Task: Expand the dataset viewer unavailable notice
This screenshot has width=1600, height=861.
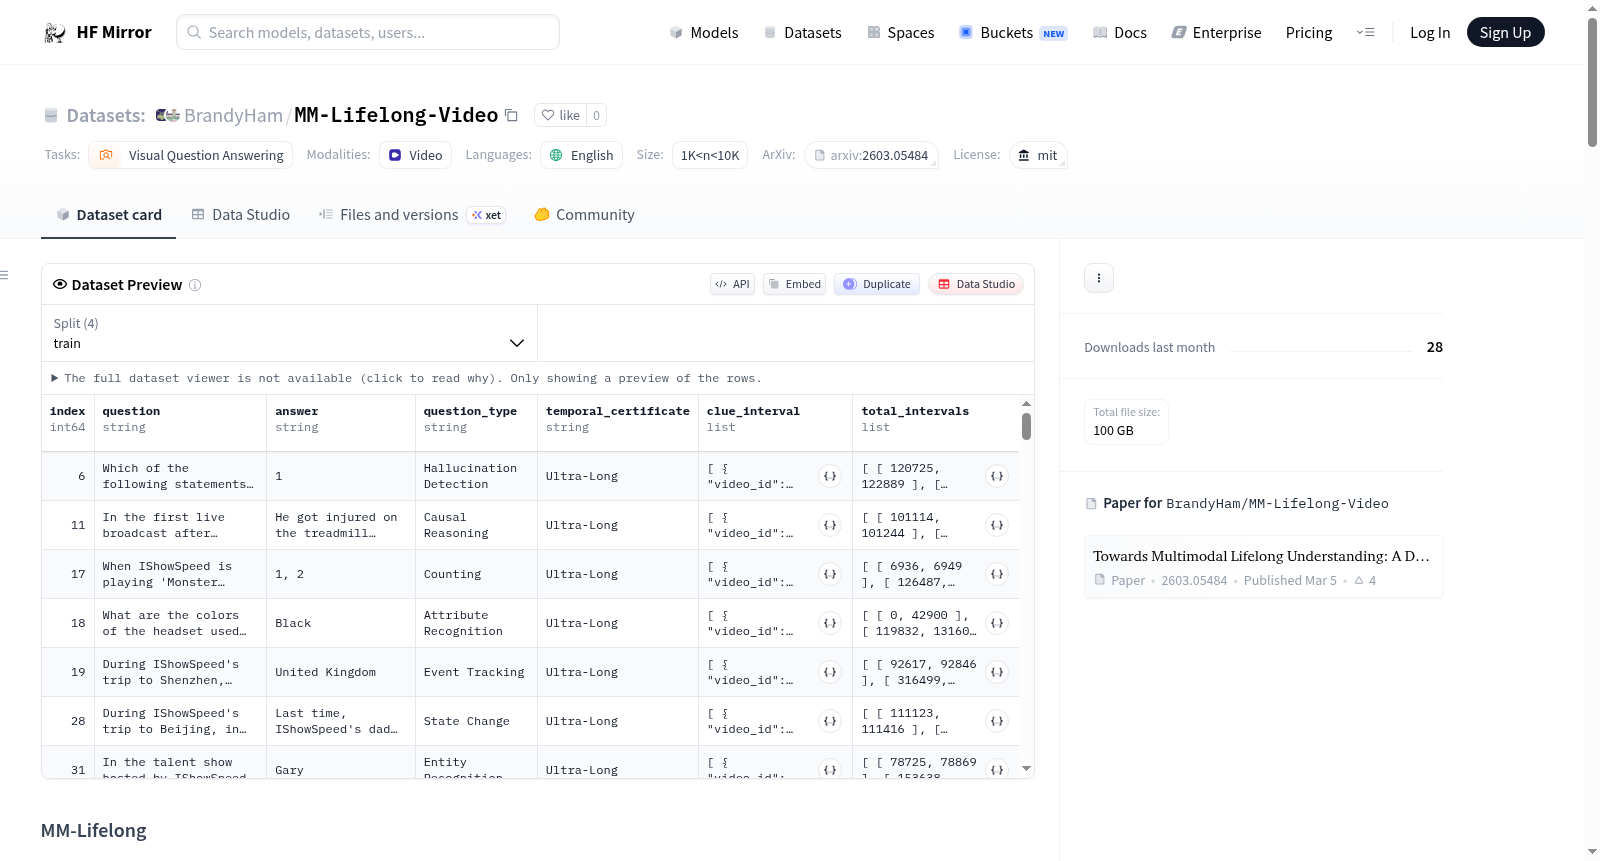Action: pyautogui.click(x=406, y=378)
